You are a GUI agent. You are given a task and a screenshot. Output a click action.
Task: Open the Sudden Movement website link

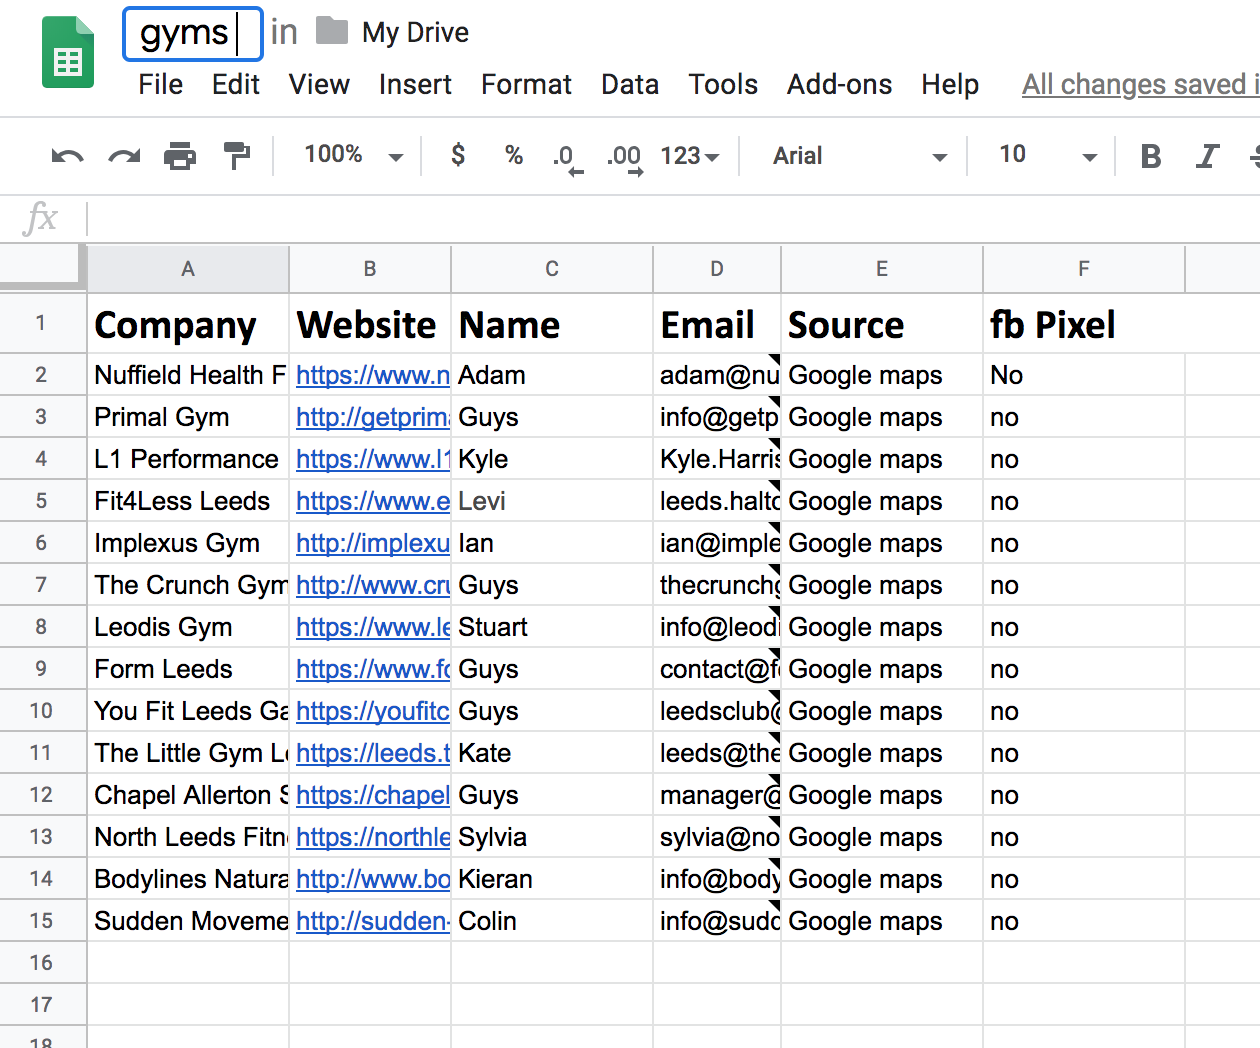pos(373,921)
